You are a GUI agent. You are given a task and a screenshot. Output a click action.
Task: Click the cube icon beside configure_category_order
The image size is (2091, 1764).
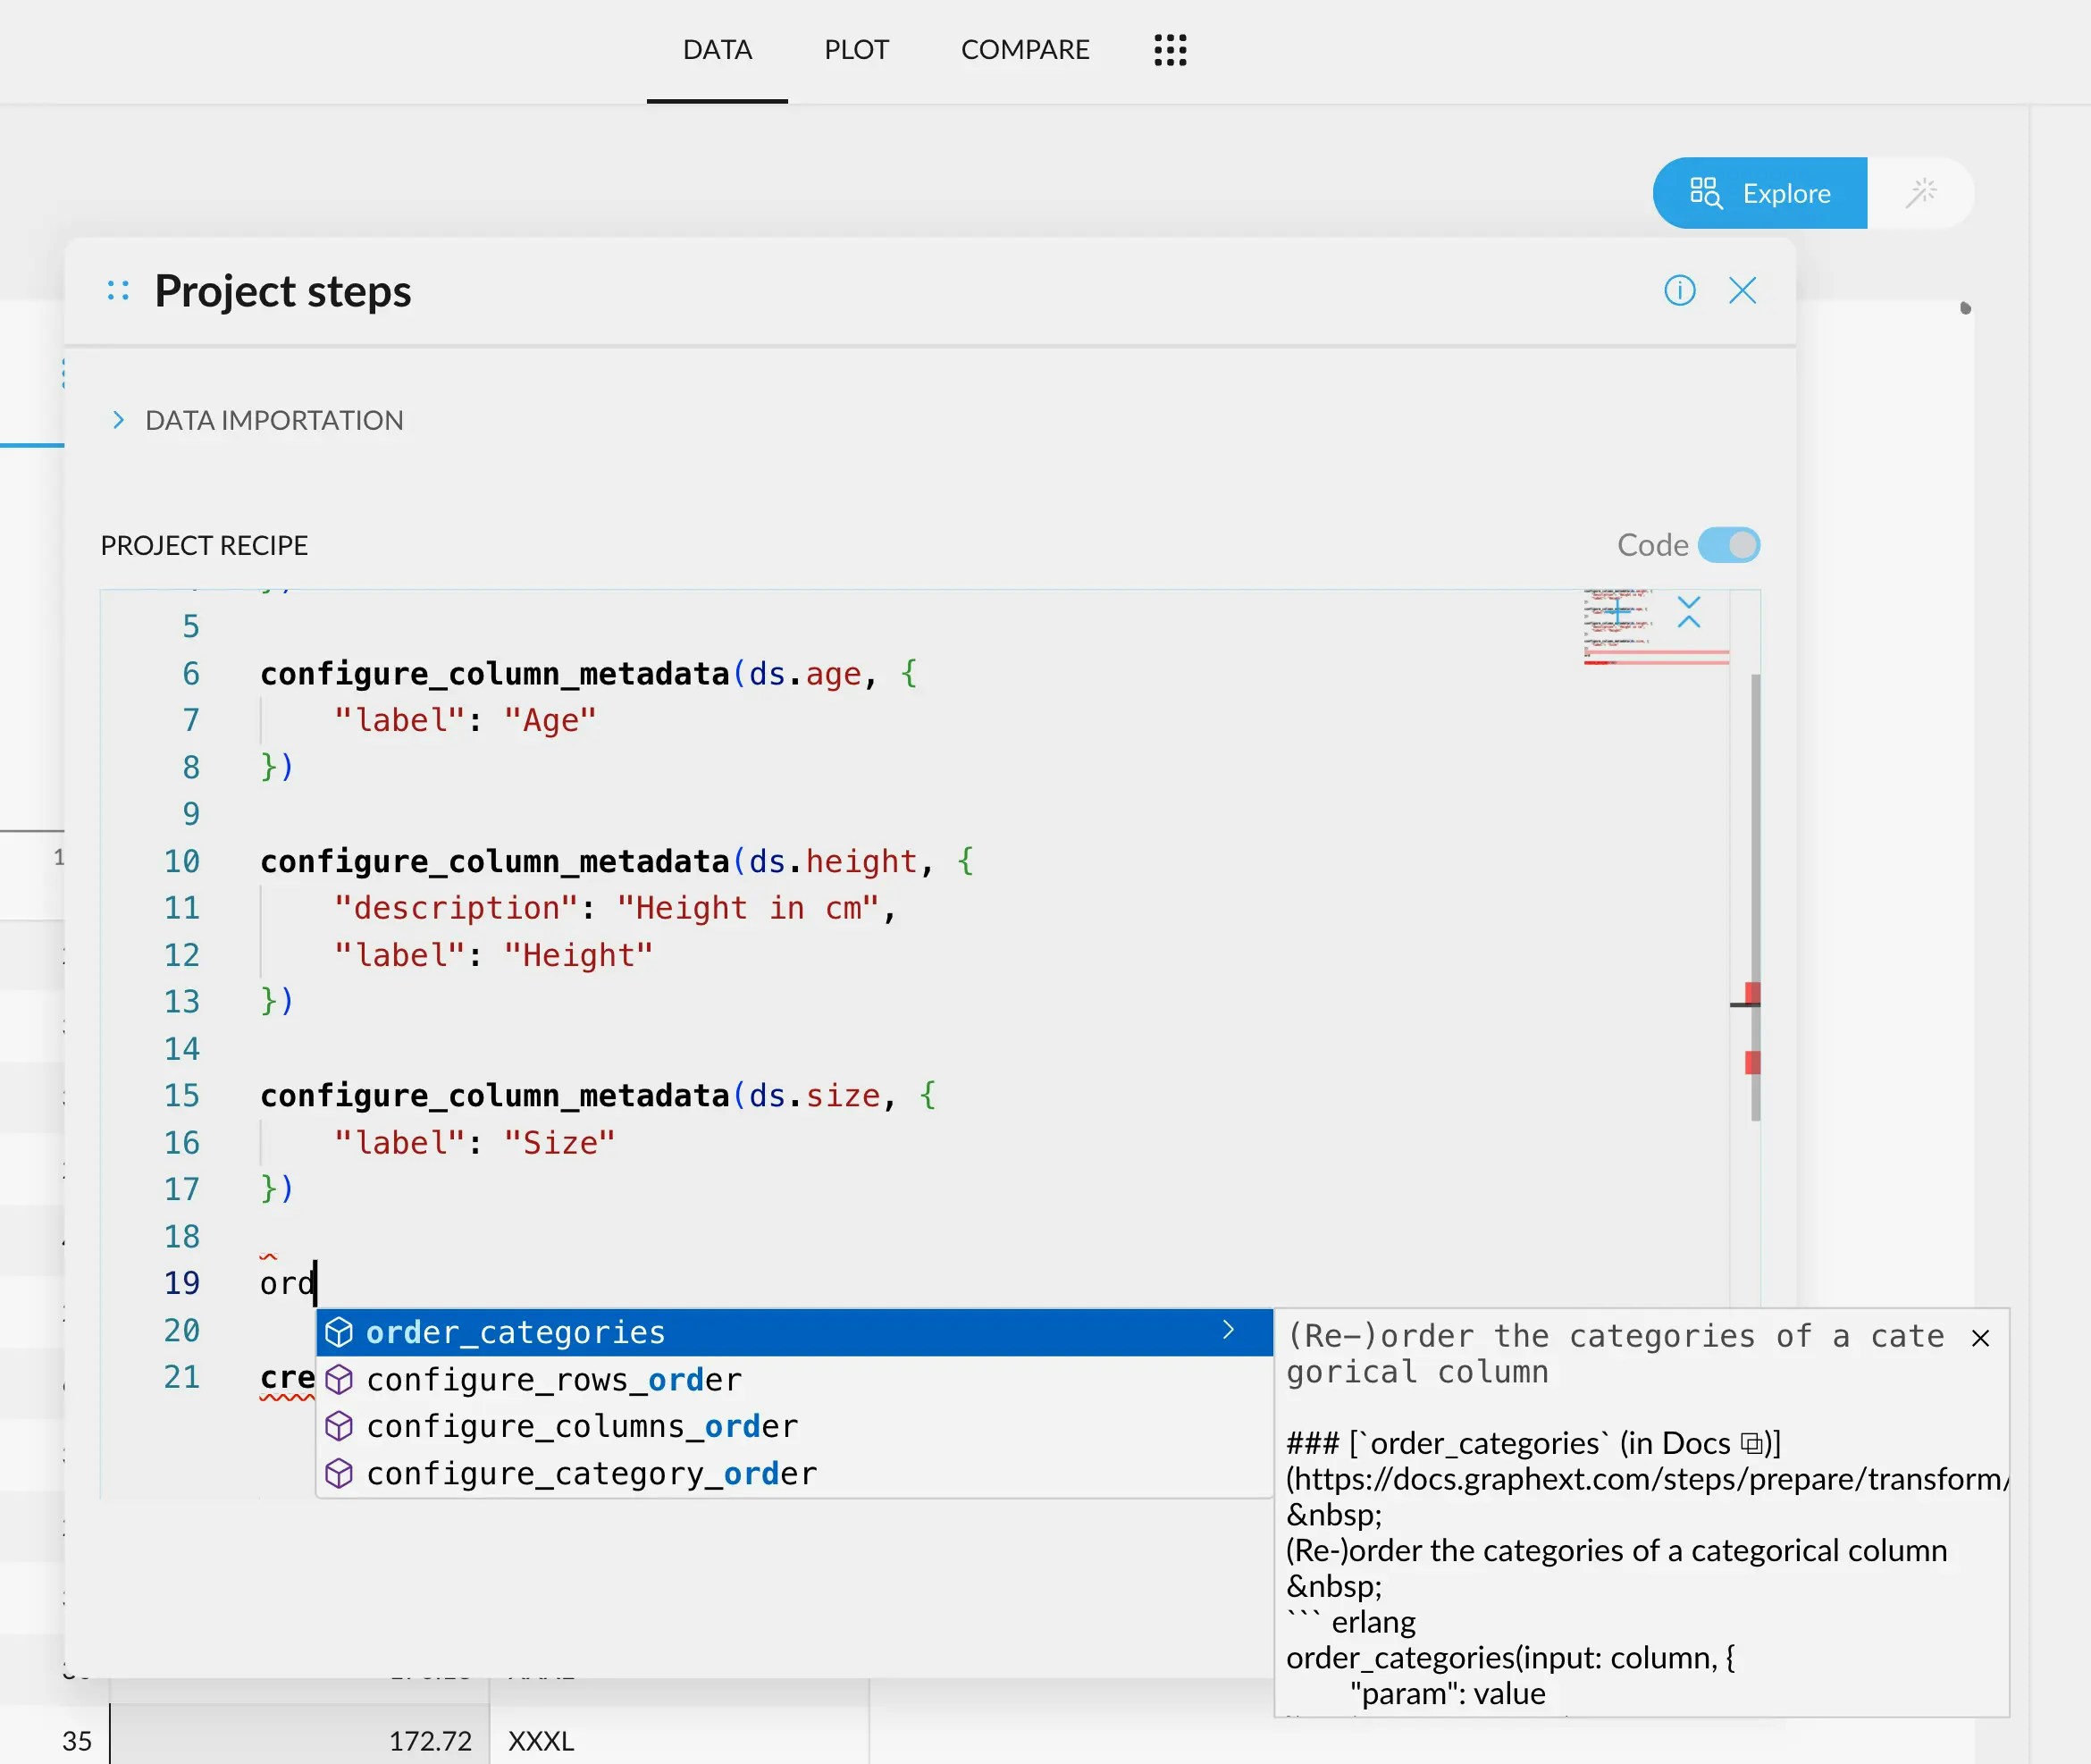tap(339, 1473)
